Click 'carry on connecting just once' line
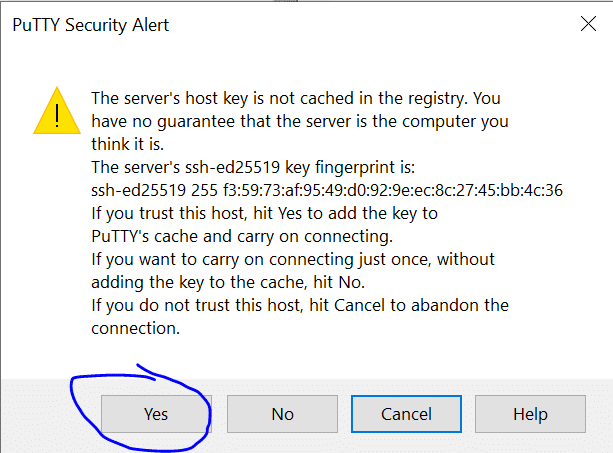 [293, 260]
